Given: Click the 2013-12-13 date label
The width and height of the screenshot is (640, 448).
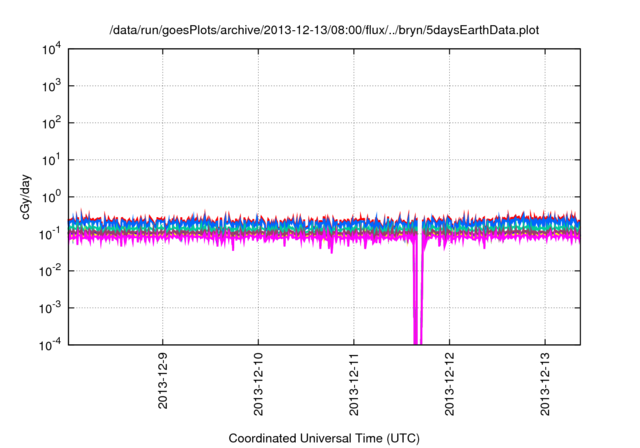Looking at the screenshot, I should click(x=545, y=384).
